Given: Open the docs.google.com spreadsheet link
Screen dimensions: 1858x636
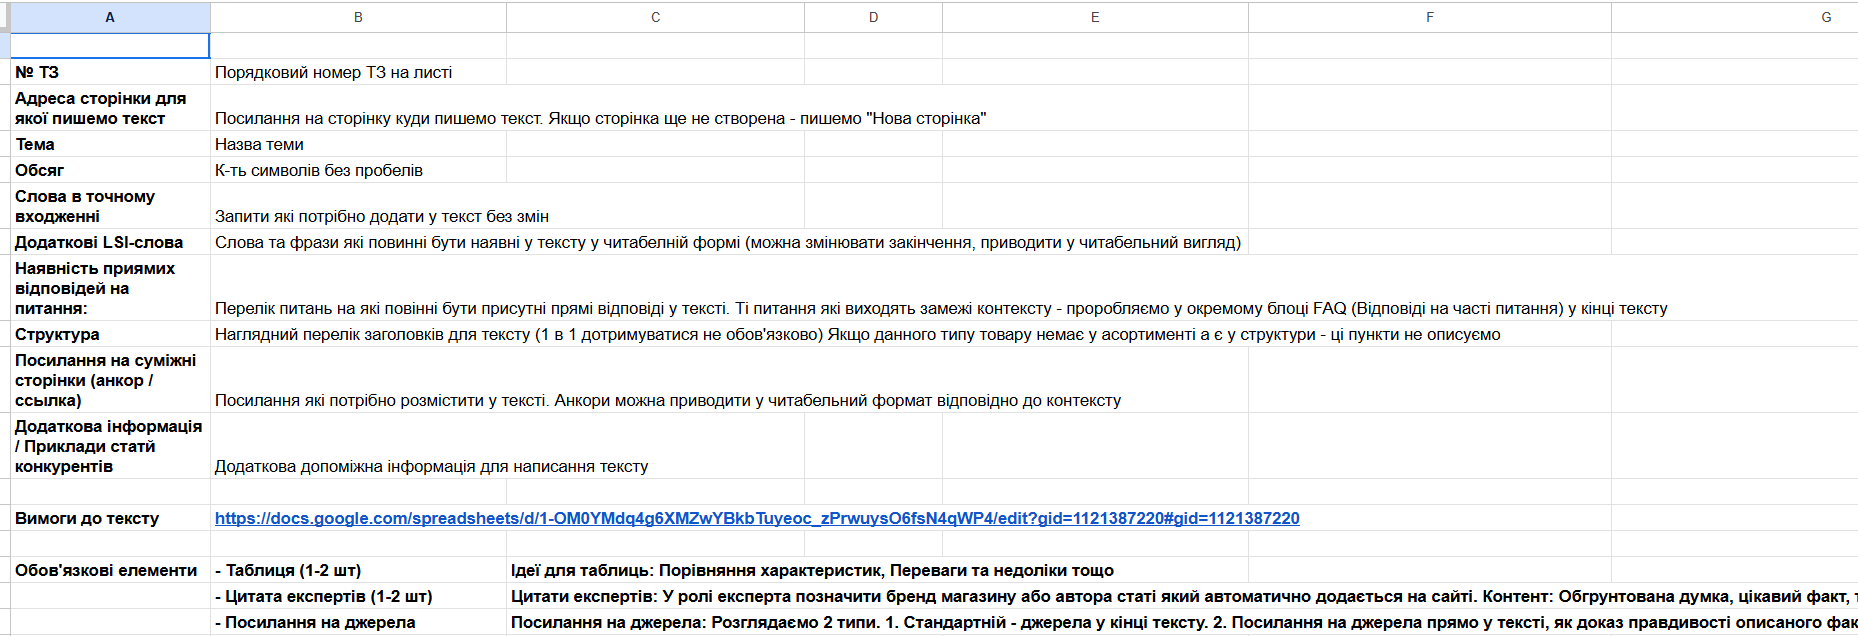Looking at the screenshot, I should pos(757,518).
